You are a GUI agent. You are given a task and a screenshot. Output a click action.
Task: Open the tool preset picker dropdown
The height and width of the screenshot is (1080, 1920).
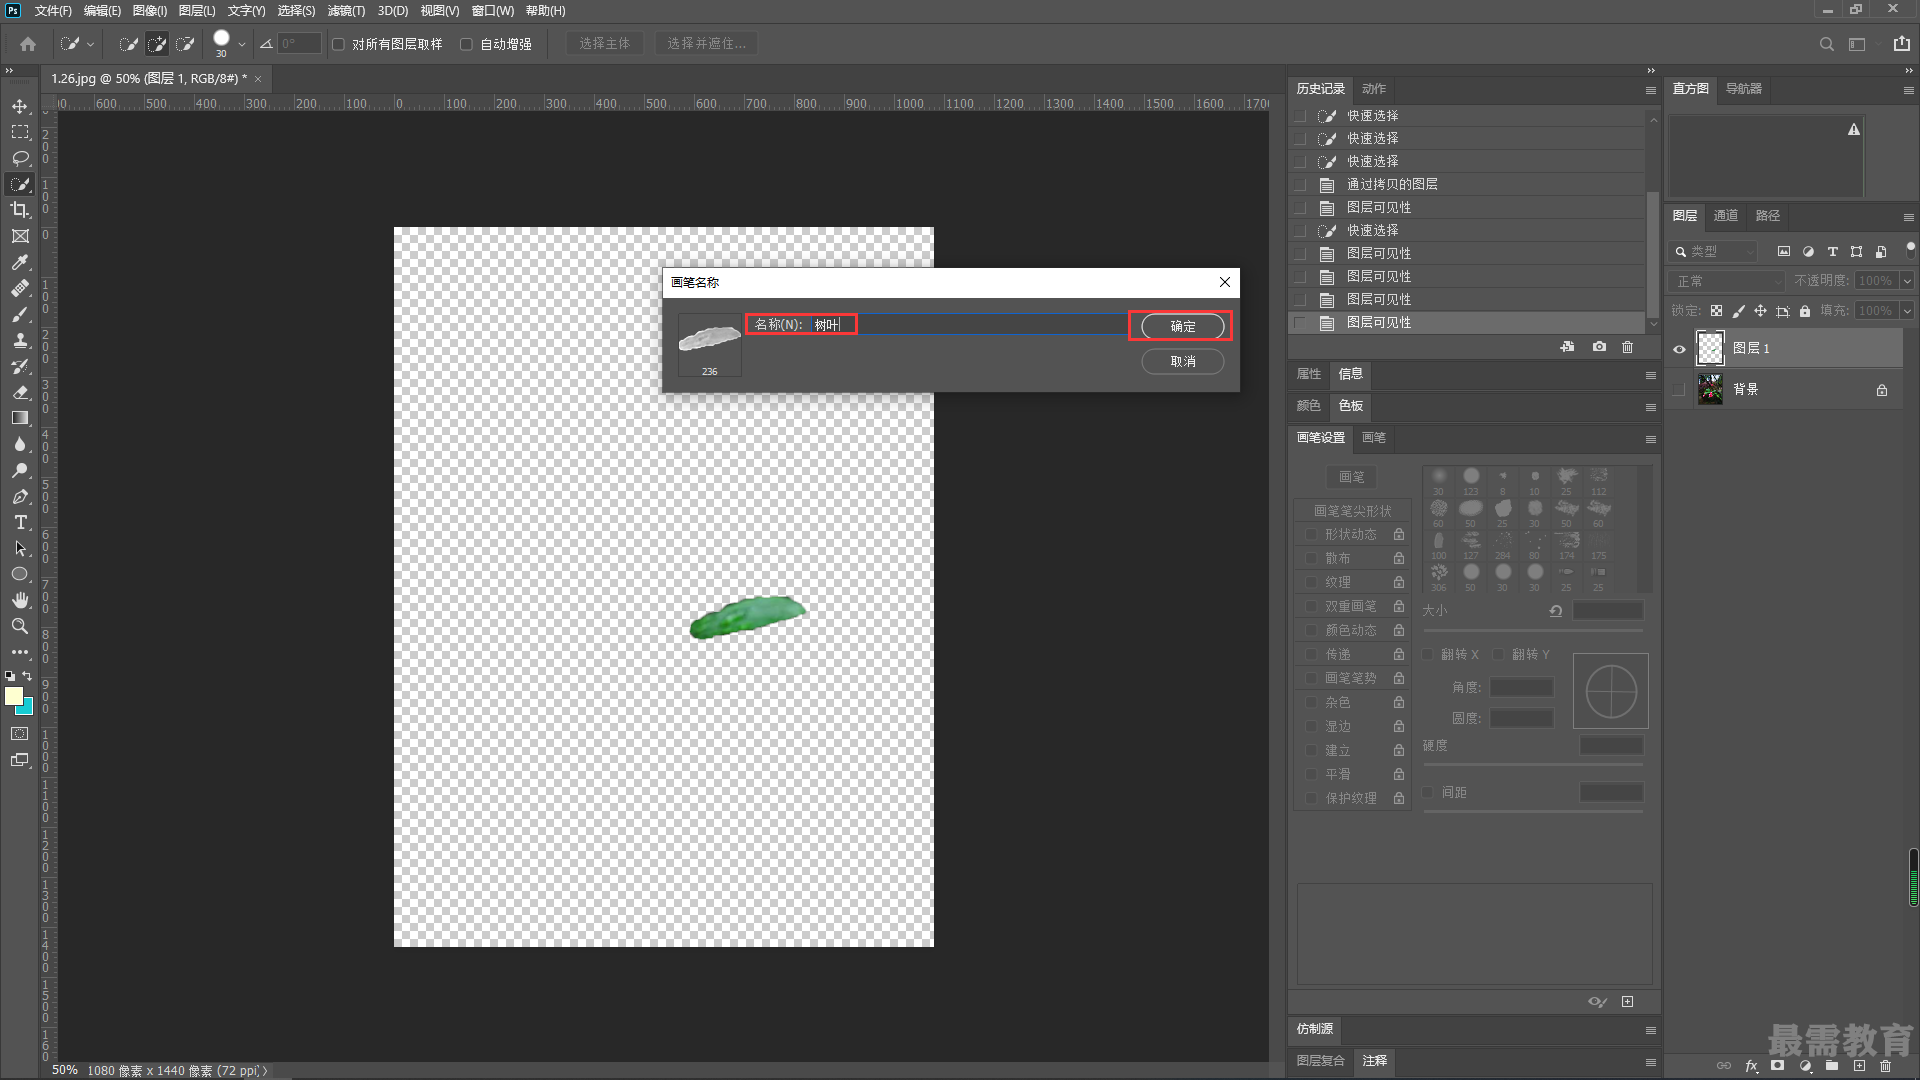point(90,44)
